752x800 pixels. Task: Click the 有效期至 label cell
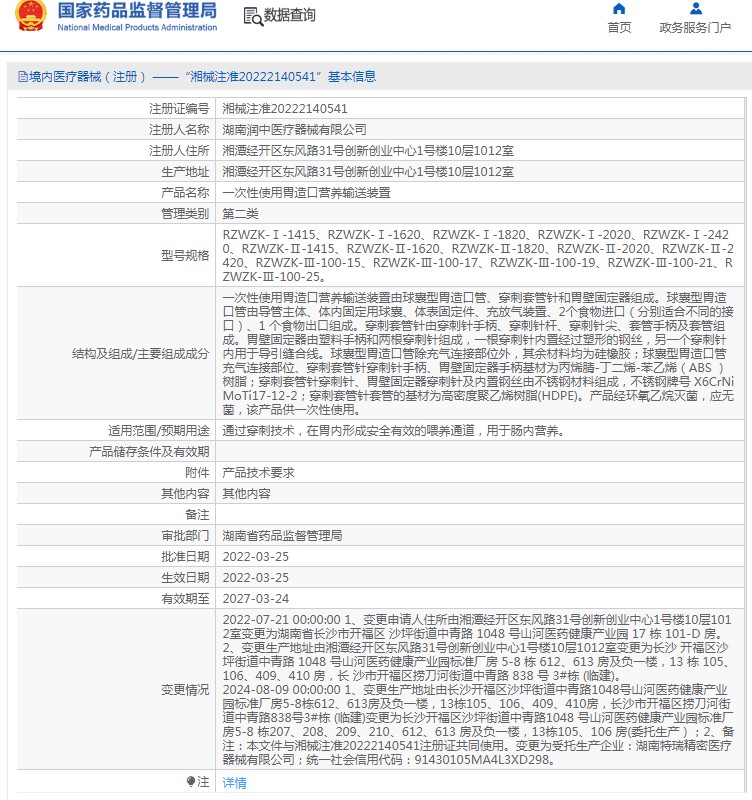click(116, 598)
